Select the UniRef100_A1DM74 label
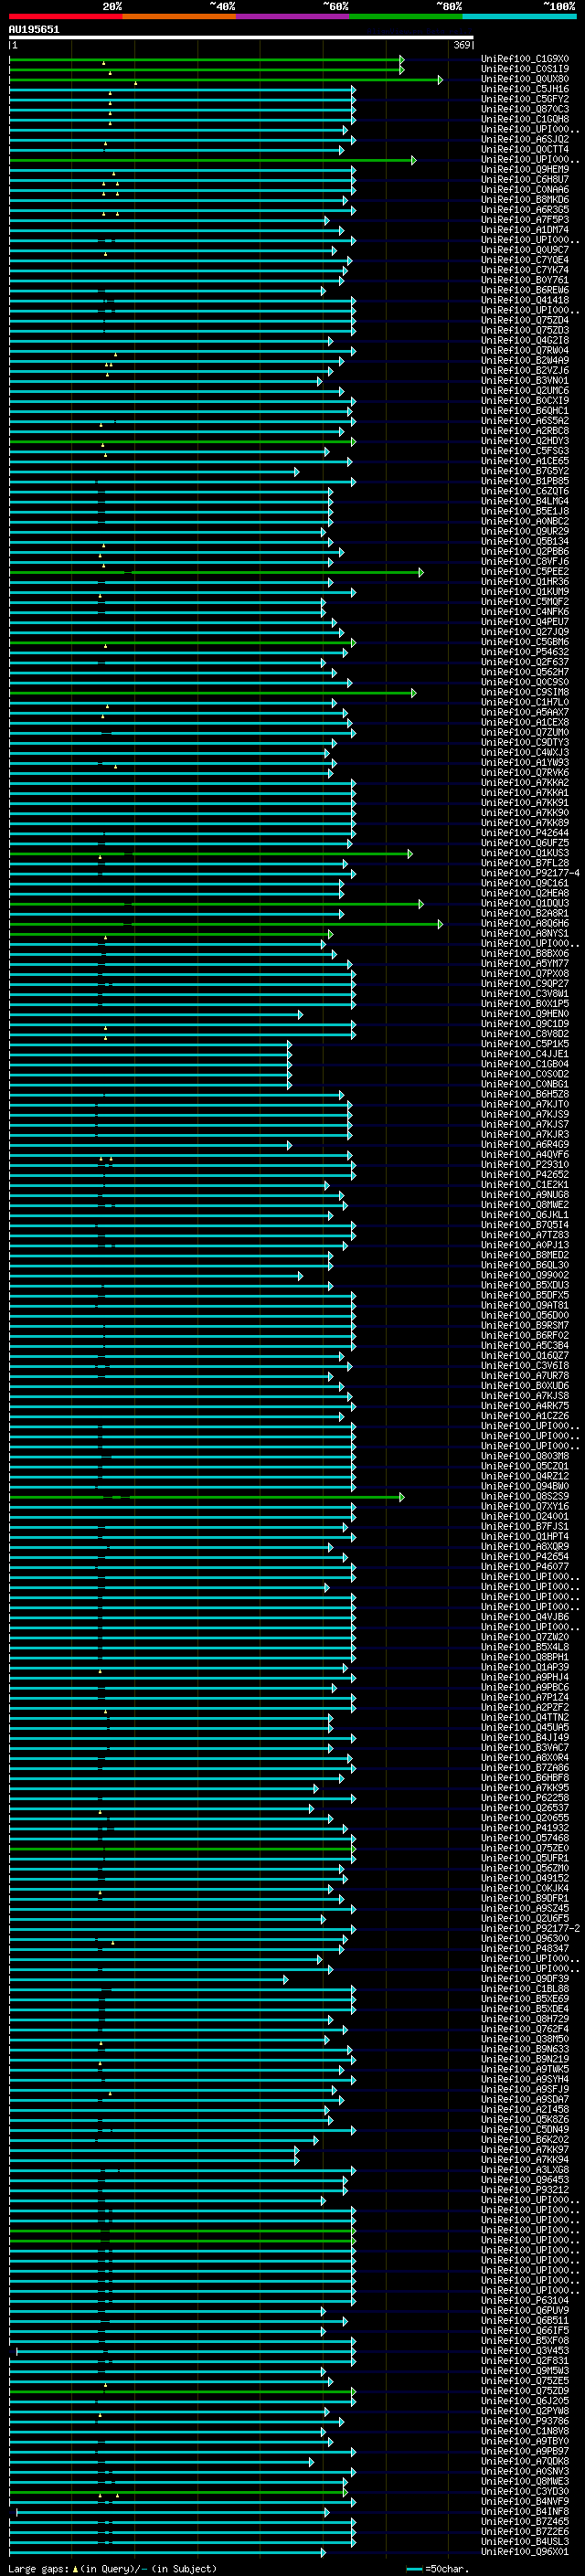 [x=525, y=230]
